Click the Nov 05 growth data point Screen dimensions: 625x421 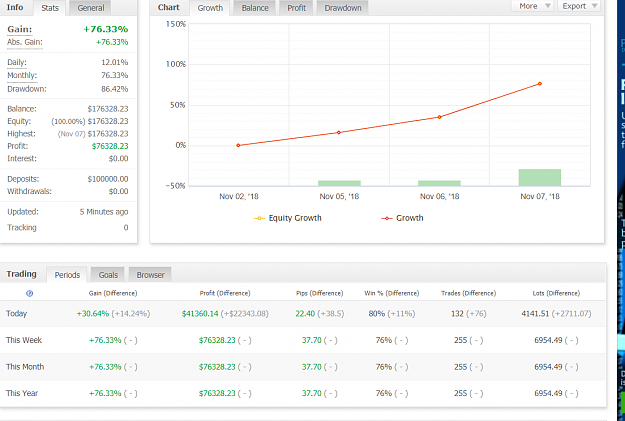pyautogui.click(x=339, y=132)
